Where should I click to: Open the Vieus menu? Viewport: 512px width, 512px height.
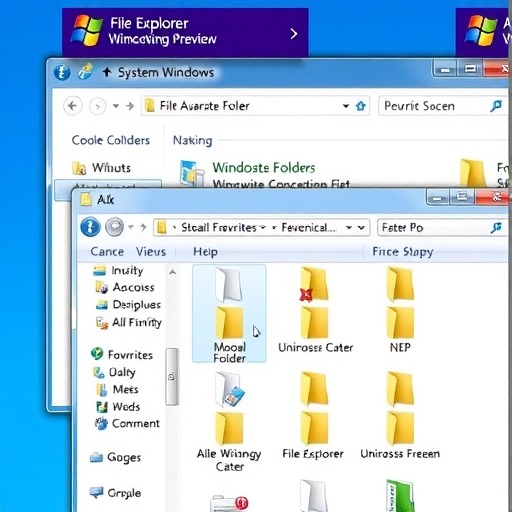tap(151, 252)
